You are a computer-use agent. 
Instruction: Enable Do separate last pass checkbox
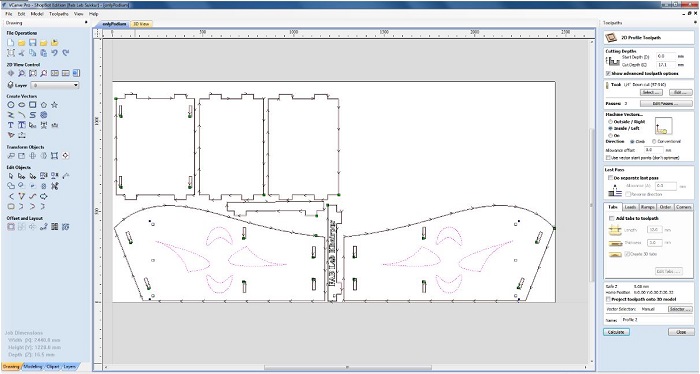click(x=610, y=178)
